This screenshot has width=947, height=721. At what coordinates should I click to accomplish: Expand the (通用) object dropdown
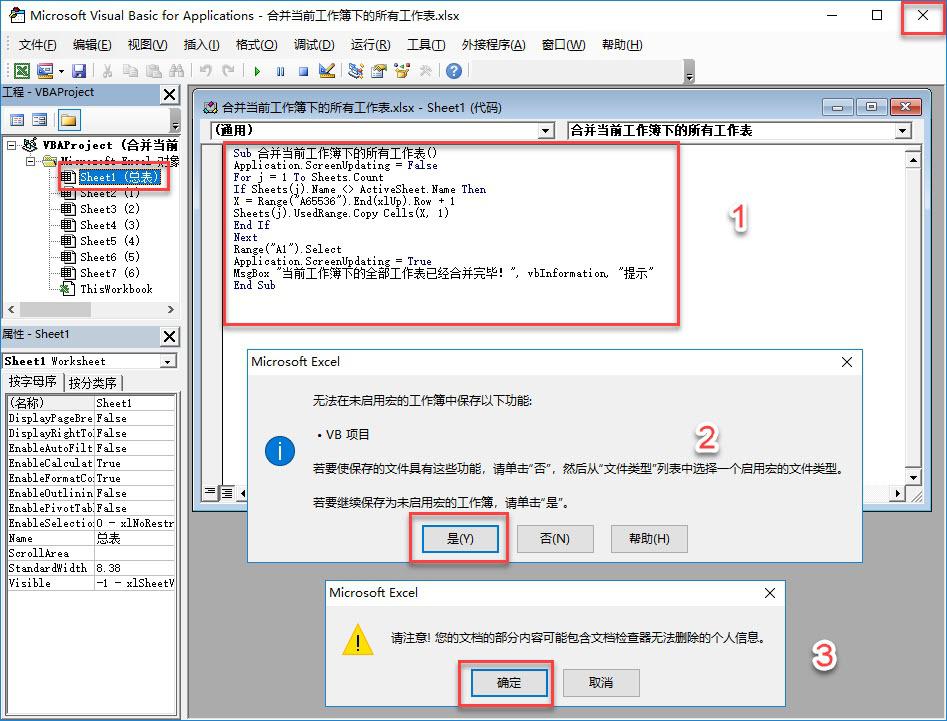(x=546, y=130)
